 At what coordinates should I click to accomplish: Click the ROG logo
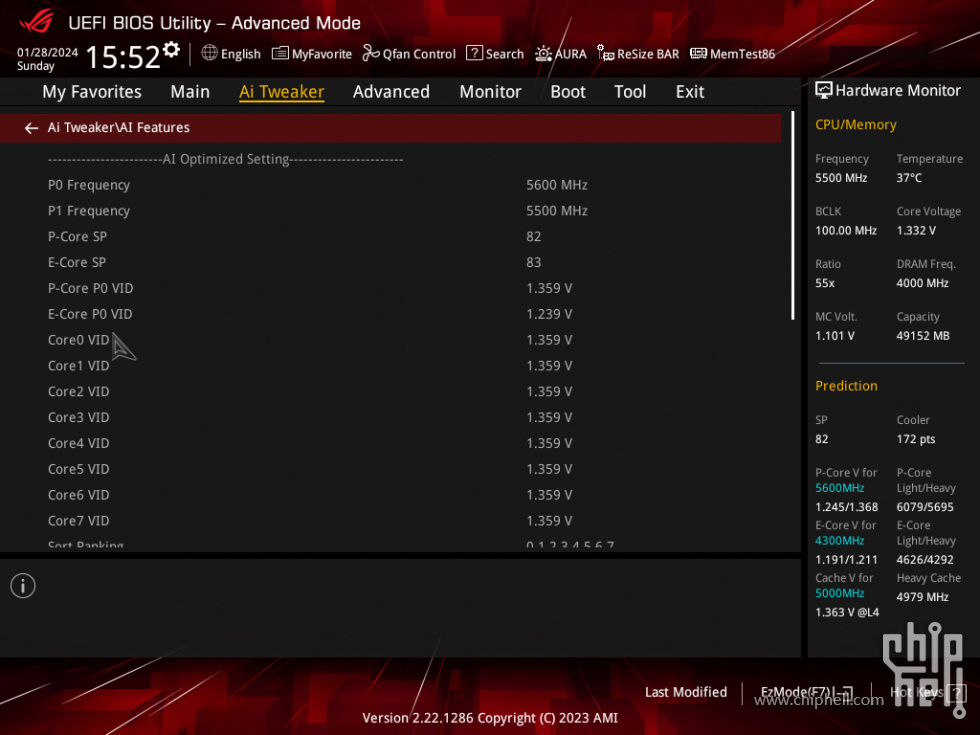tap(36, 21)
